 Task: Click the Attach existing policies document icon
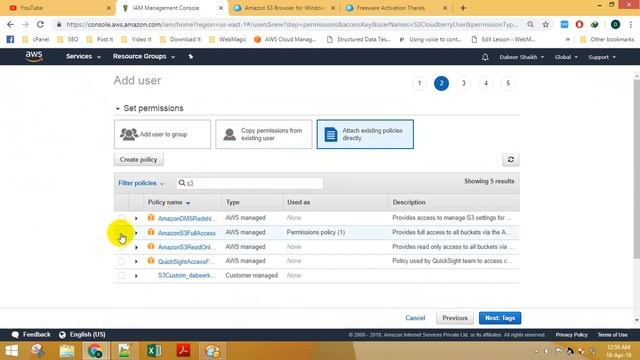point(331,134)
